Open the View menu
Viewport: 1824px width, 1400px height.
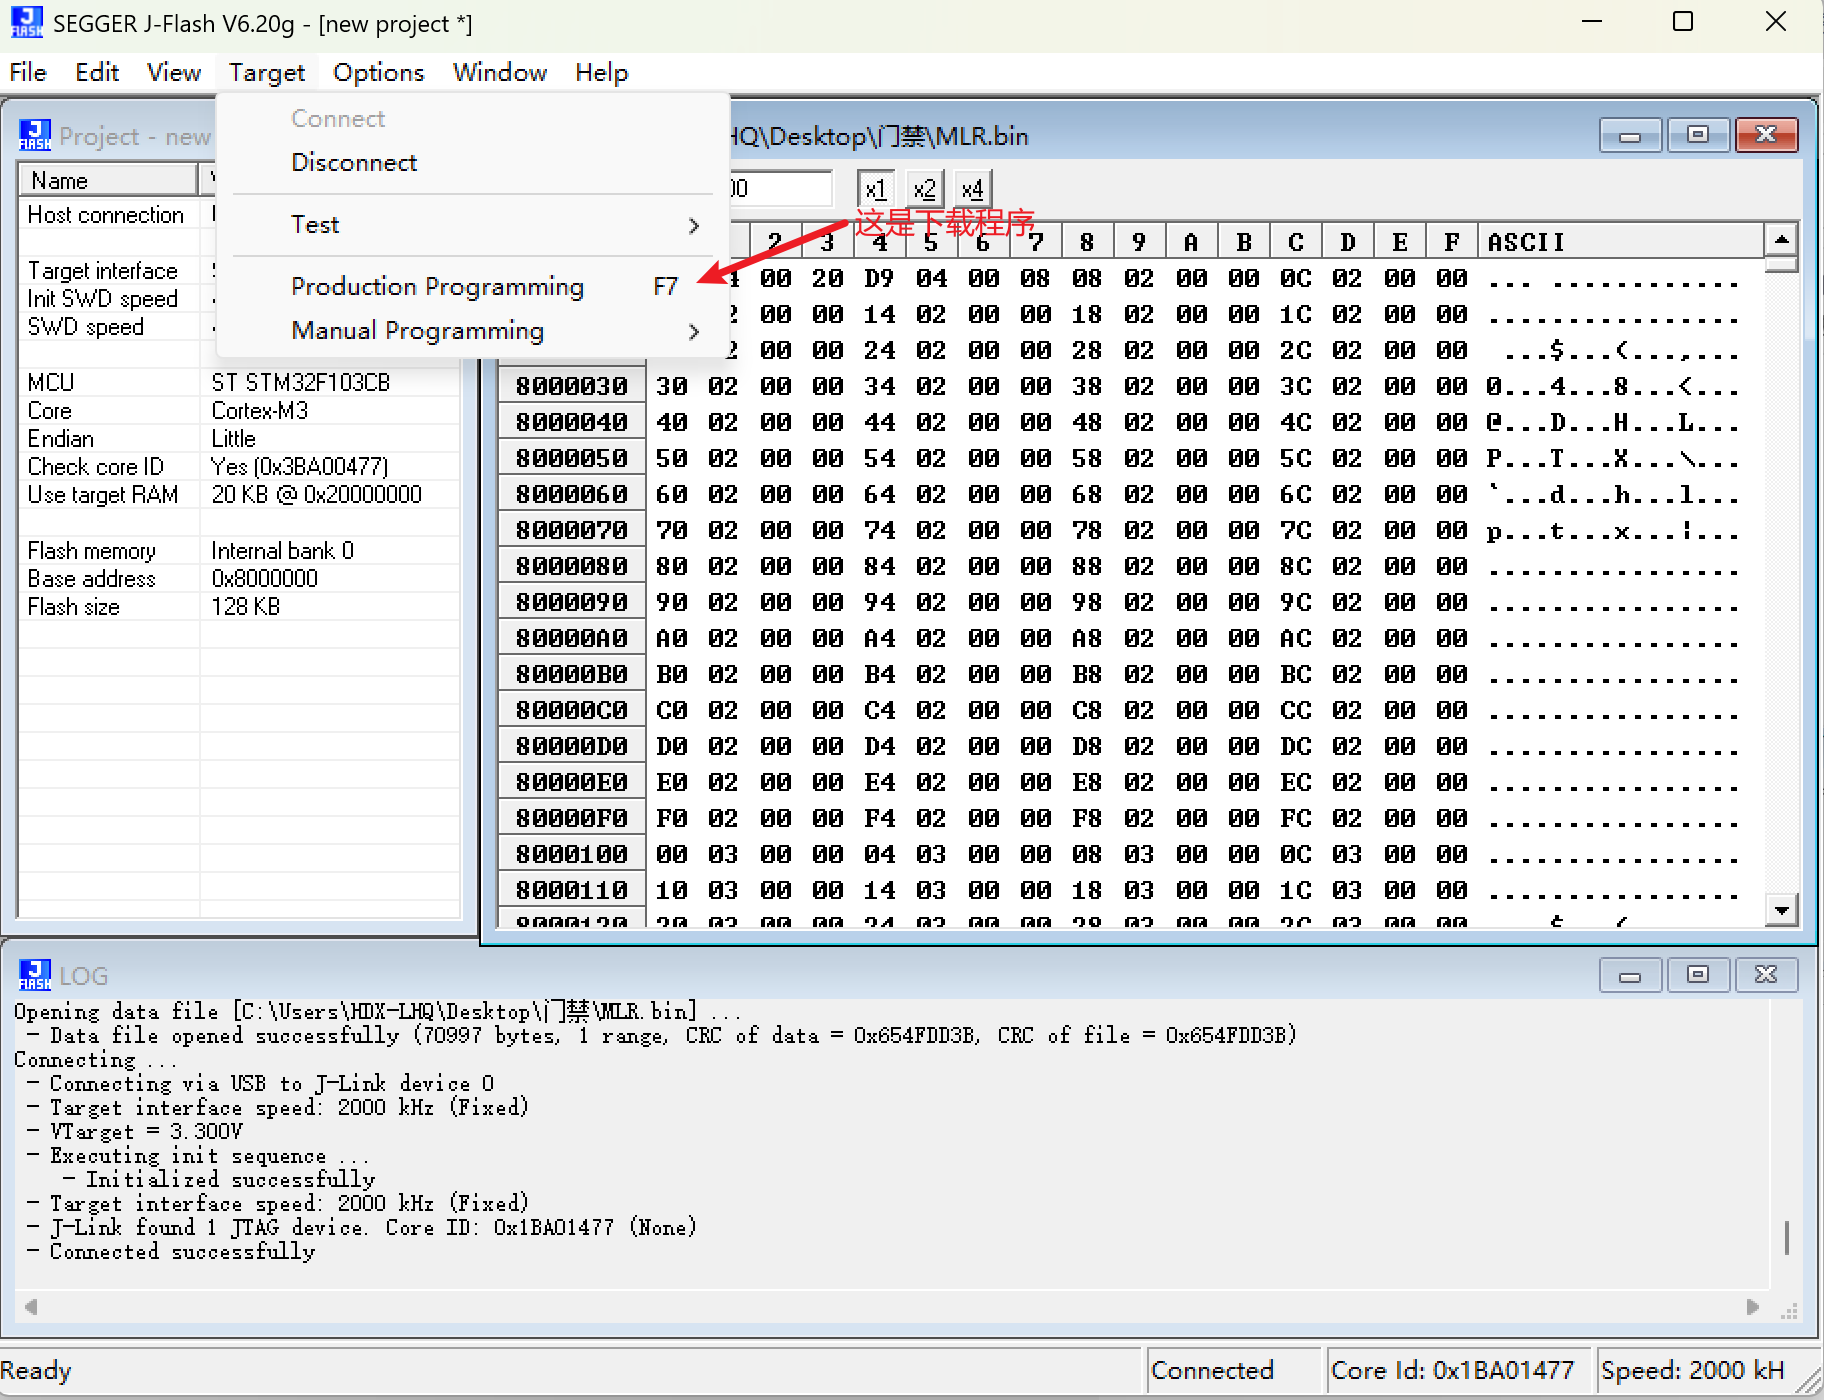[174, 73]
